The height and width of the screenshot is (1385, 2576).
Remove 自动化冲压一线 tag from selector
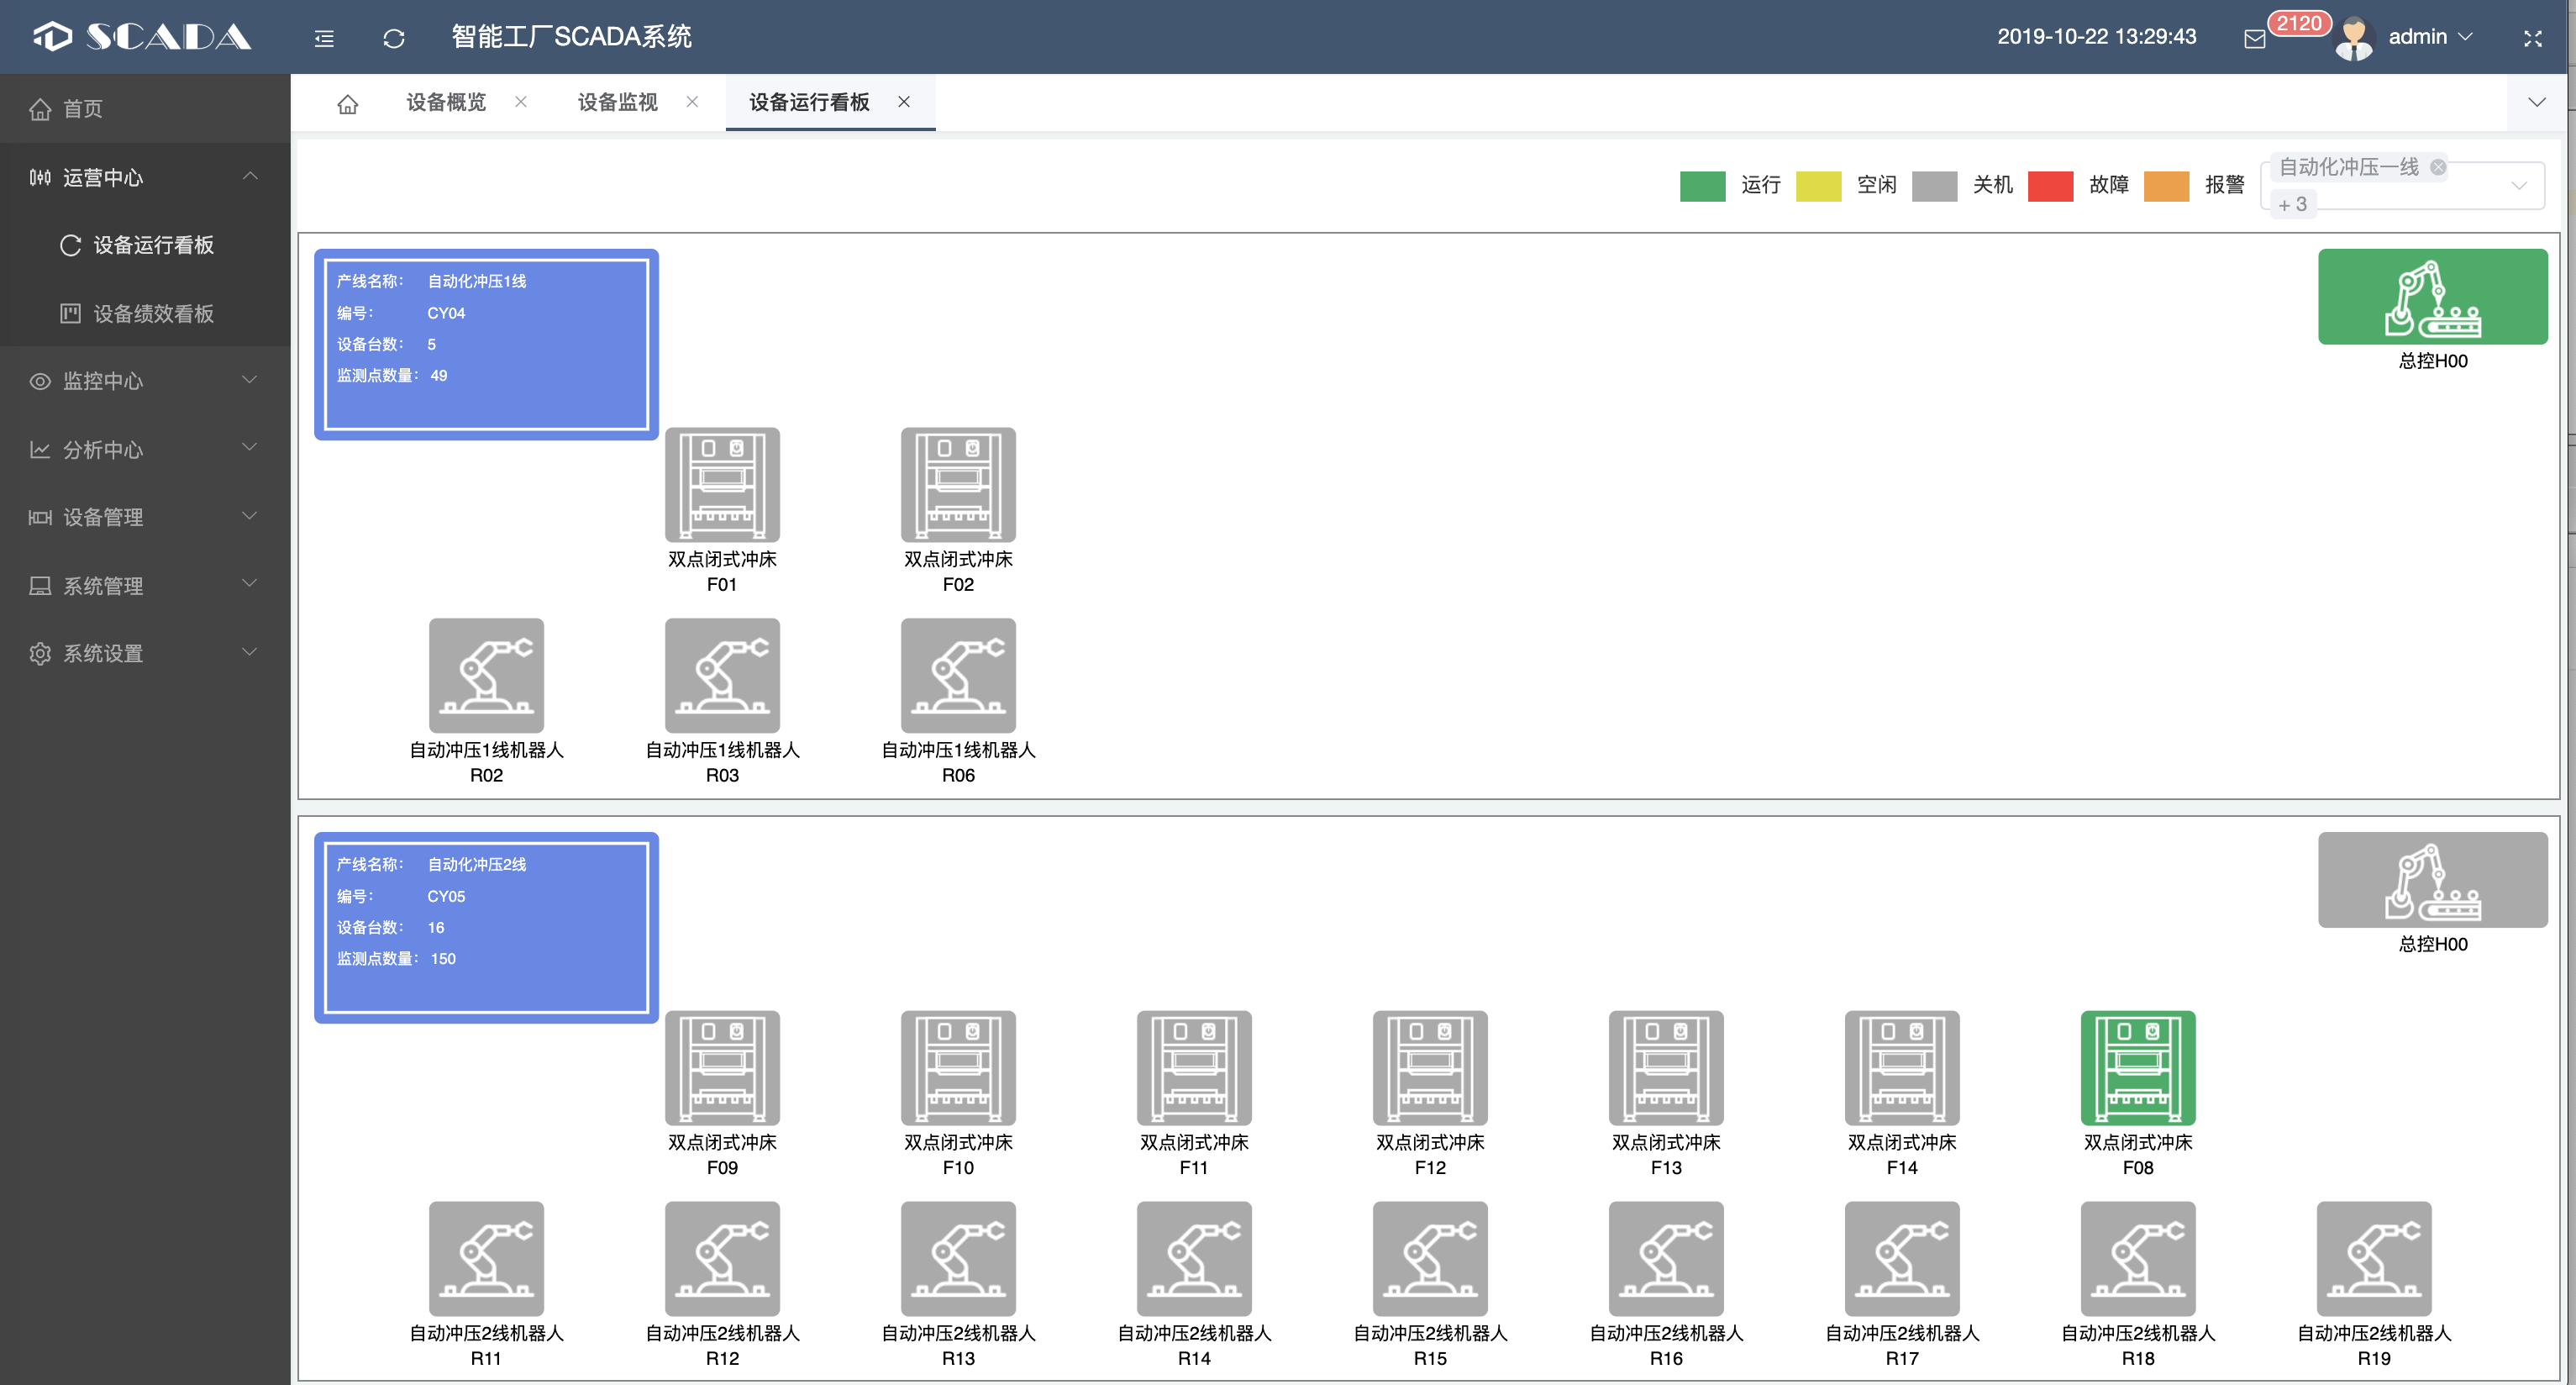(x=2438, y=167)
